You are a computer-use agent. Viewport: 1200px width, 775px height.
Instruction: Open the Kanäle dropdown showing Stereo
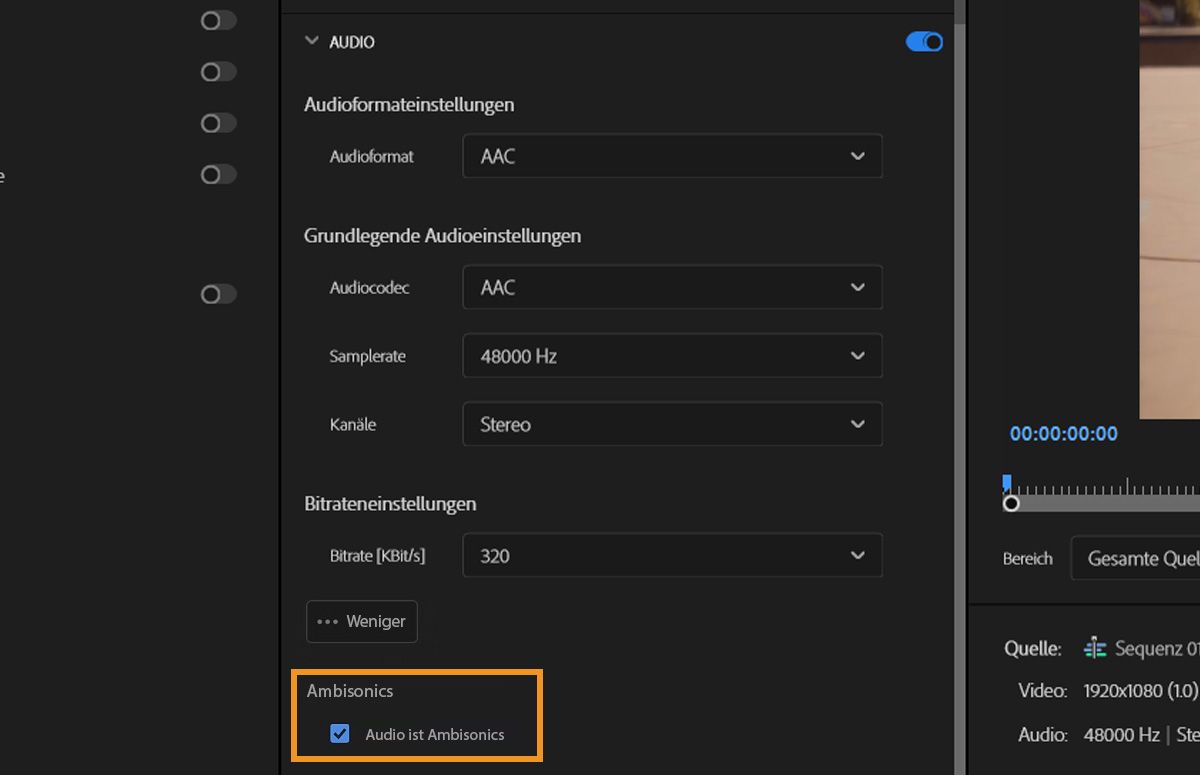[x=672, y=424]
